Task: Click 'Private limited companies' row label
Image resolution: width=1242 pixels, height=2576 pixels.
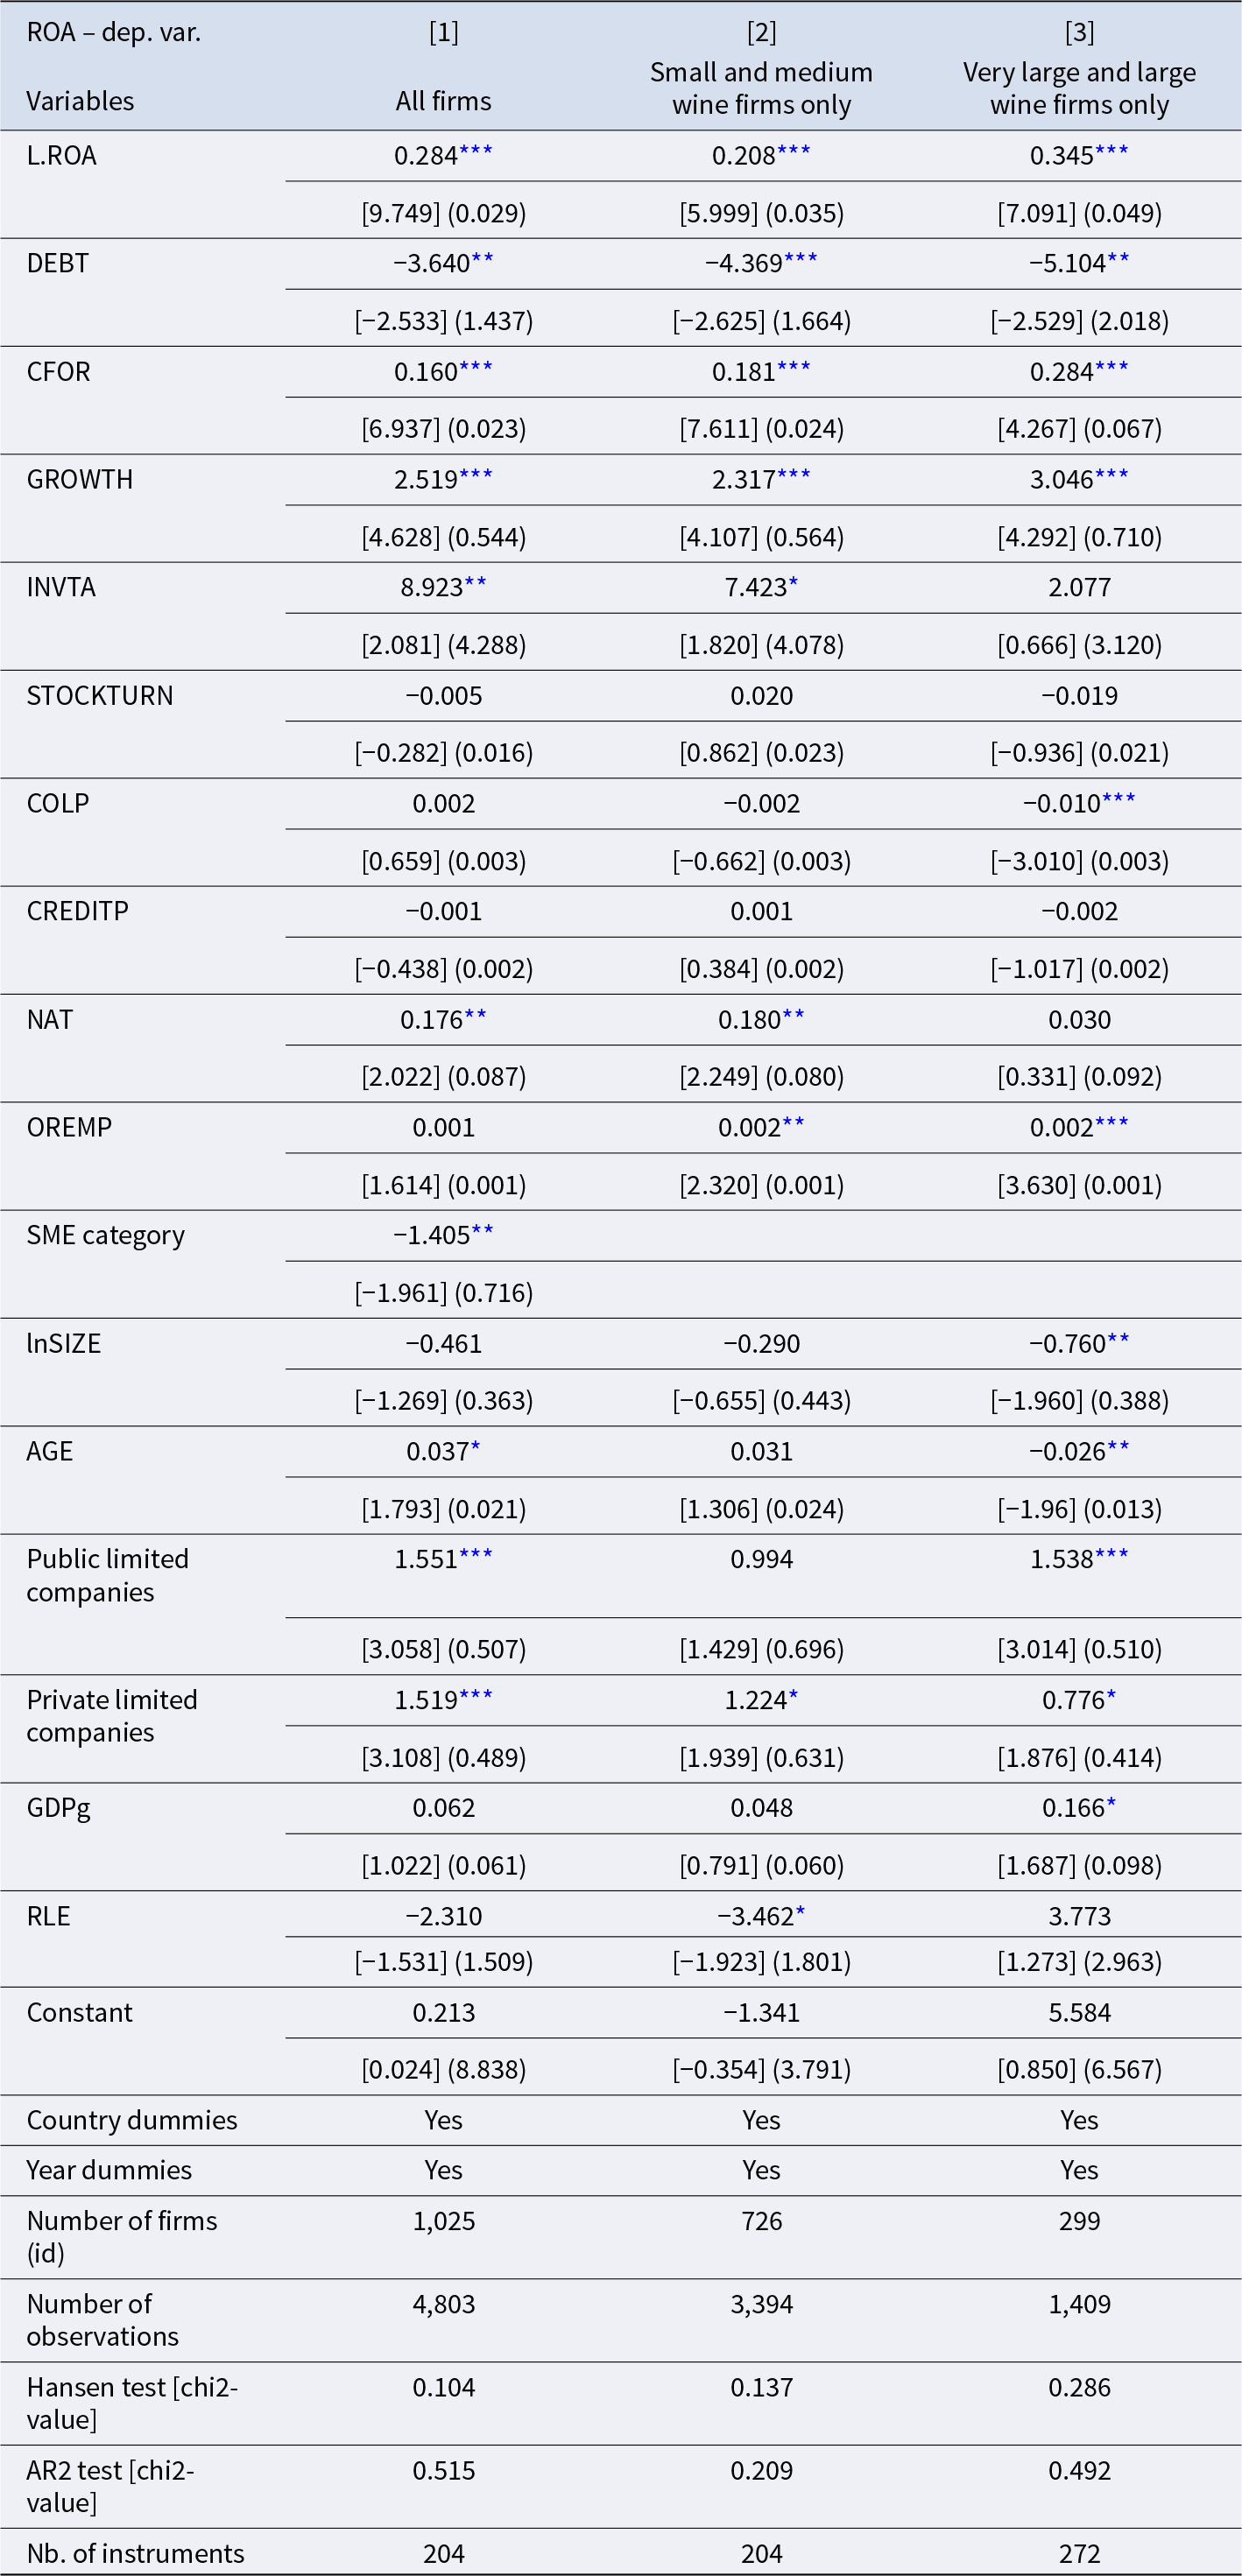Action: click(111, 1716)
